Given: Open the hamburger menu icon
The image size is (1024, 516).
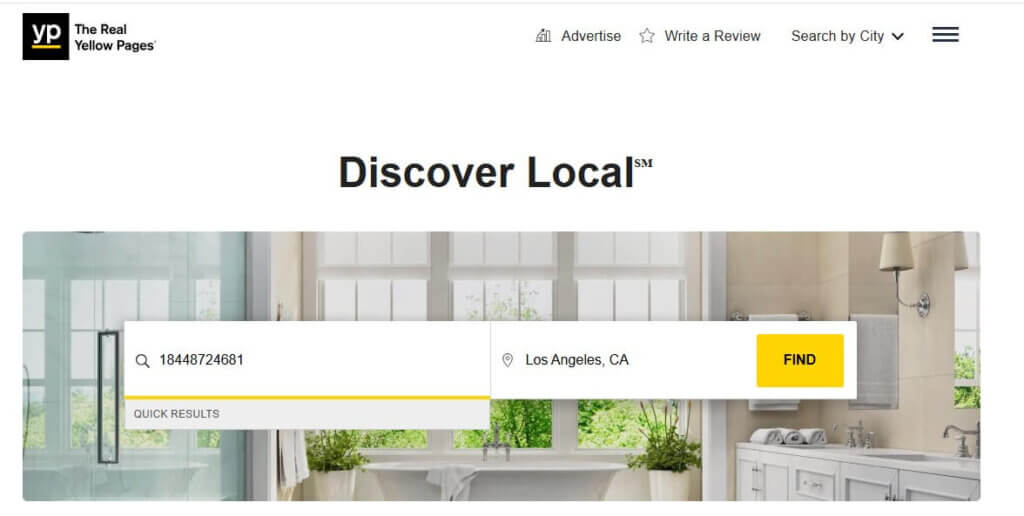Looking at the screenshot, I should pyautogui.click(x=945, y=35).
